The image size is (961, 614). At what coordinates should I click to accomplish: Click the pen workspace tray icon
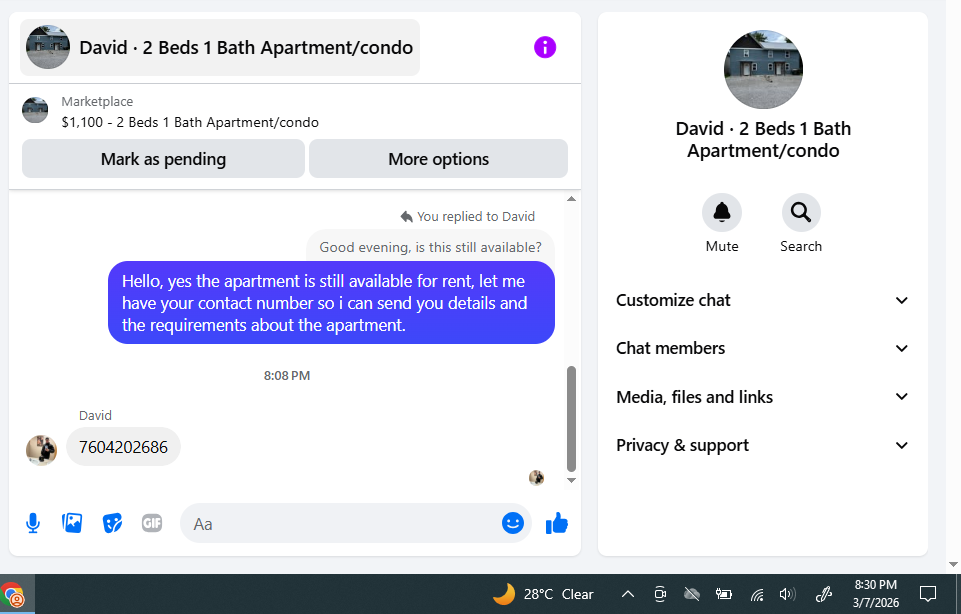[823, 594]
